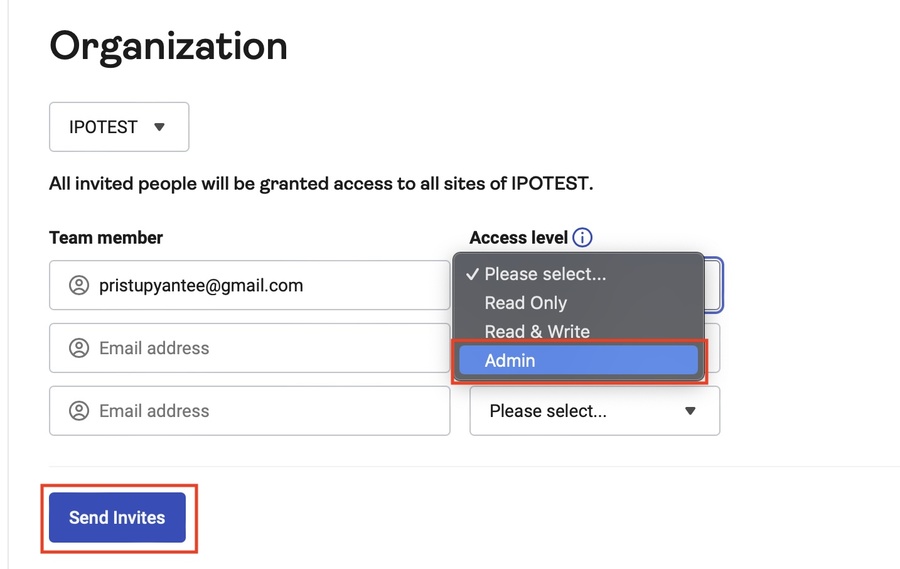Focus the field containing pristupyantee@gmail.com

[x=260, y=286]
